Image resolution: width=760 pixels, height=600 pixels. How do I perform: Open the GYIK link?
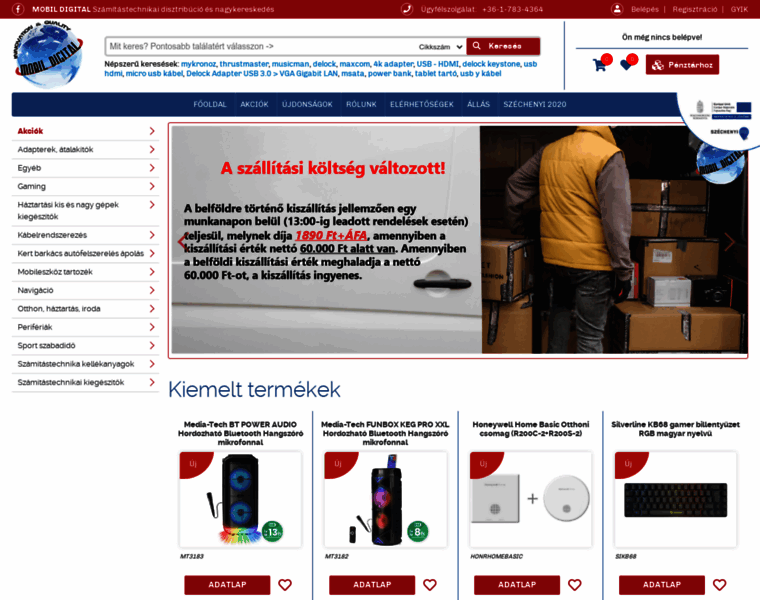point(739,9)
